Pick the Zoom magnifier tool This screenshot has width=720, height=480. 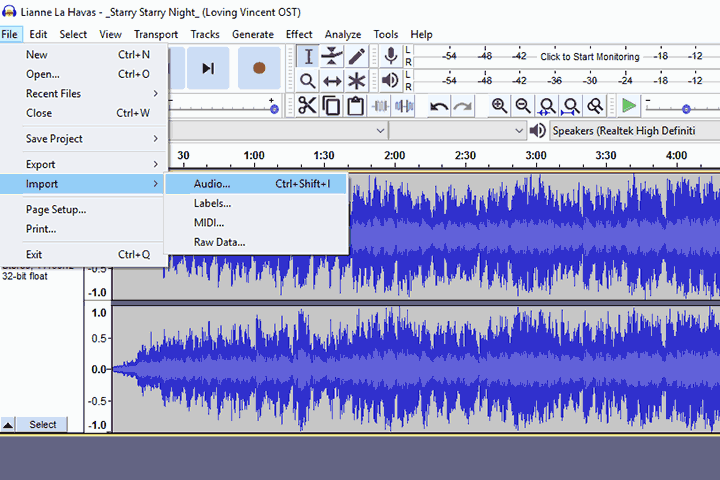(308, 81)
